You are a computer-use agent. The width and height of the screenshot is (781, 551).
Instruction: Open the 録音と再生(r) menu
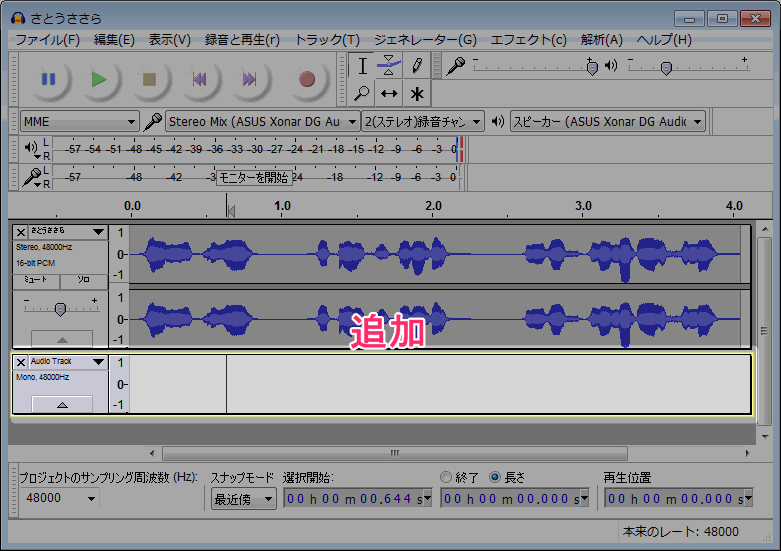pos(242,40)
